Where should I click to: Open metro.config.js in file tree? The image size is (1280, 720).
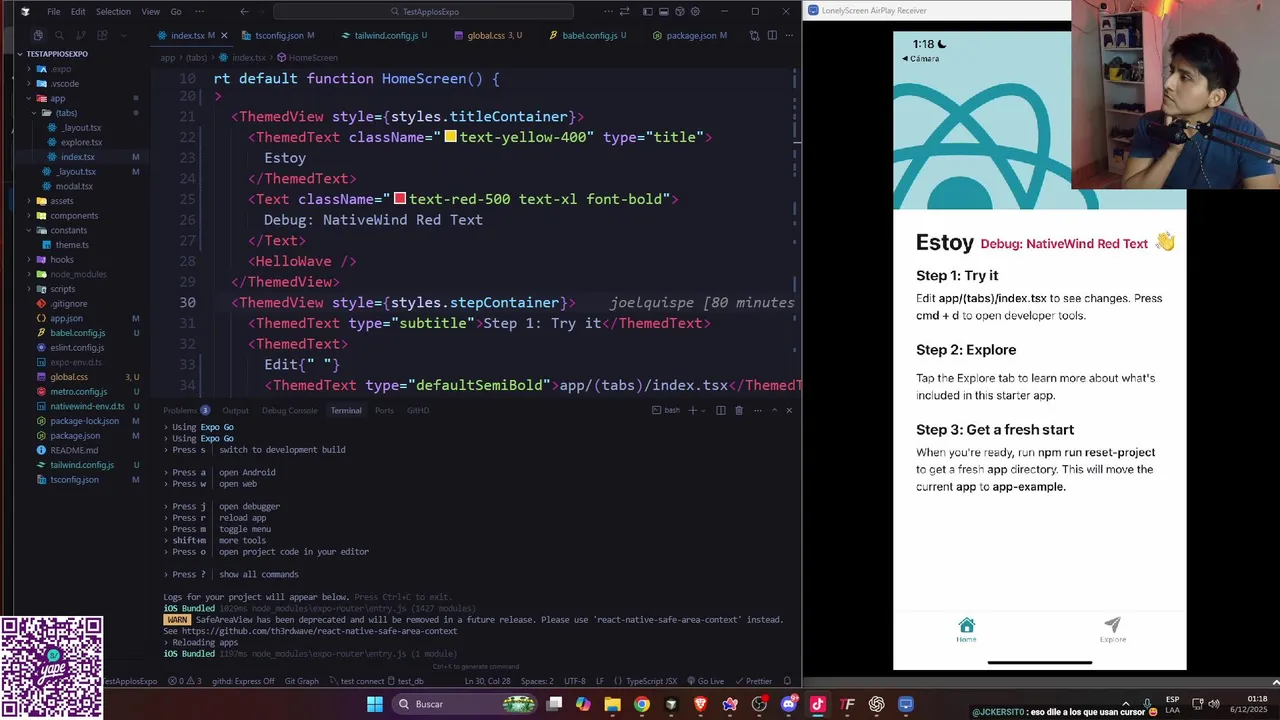[x=78, y=391]
